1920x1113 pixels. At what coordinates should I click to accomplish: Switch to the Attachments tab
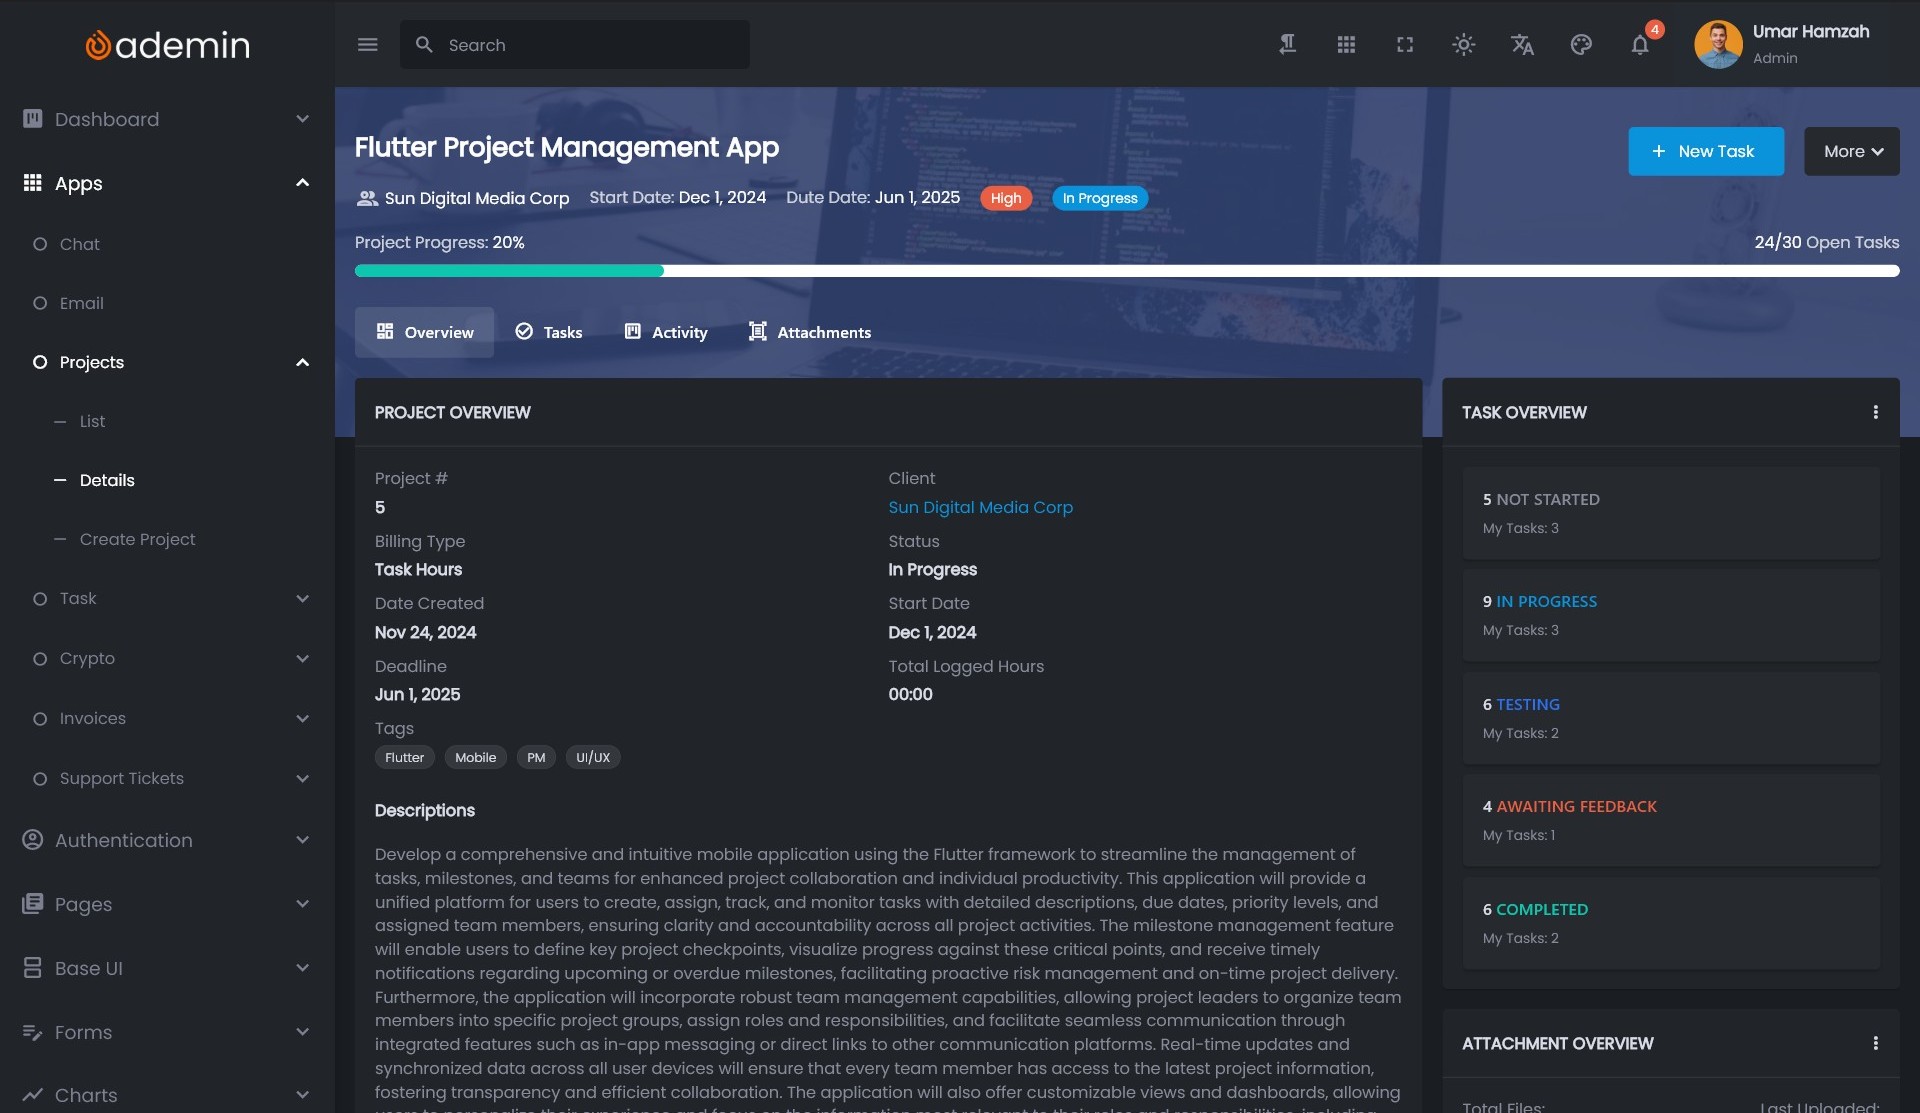point(810,332)
